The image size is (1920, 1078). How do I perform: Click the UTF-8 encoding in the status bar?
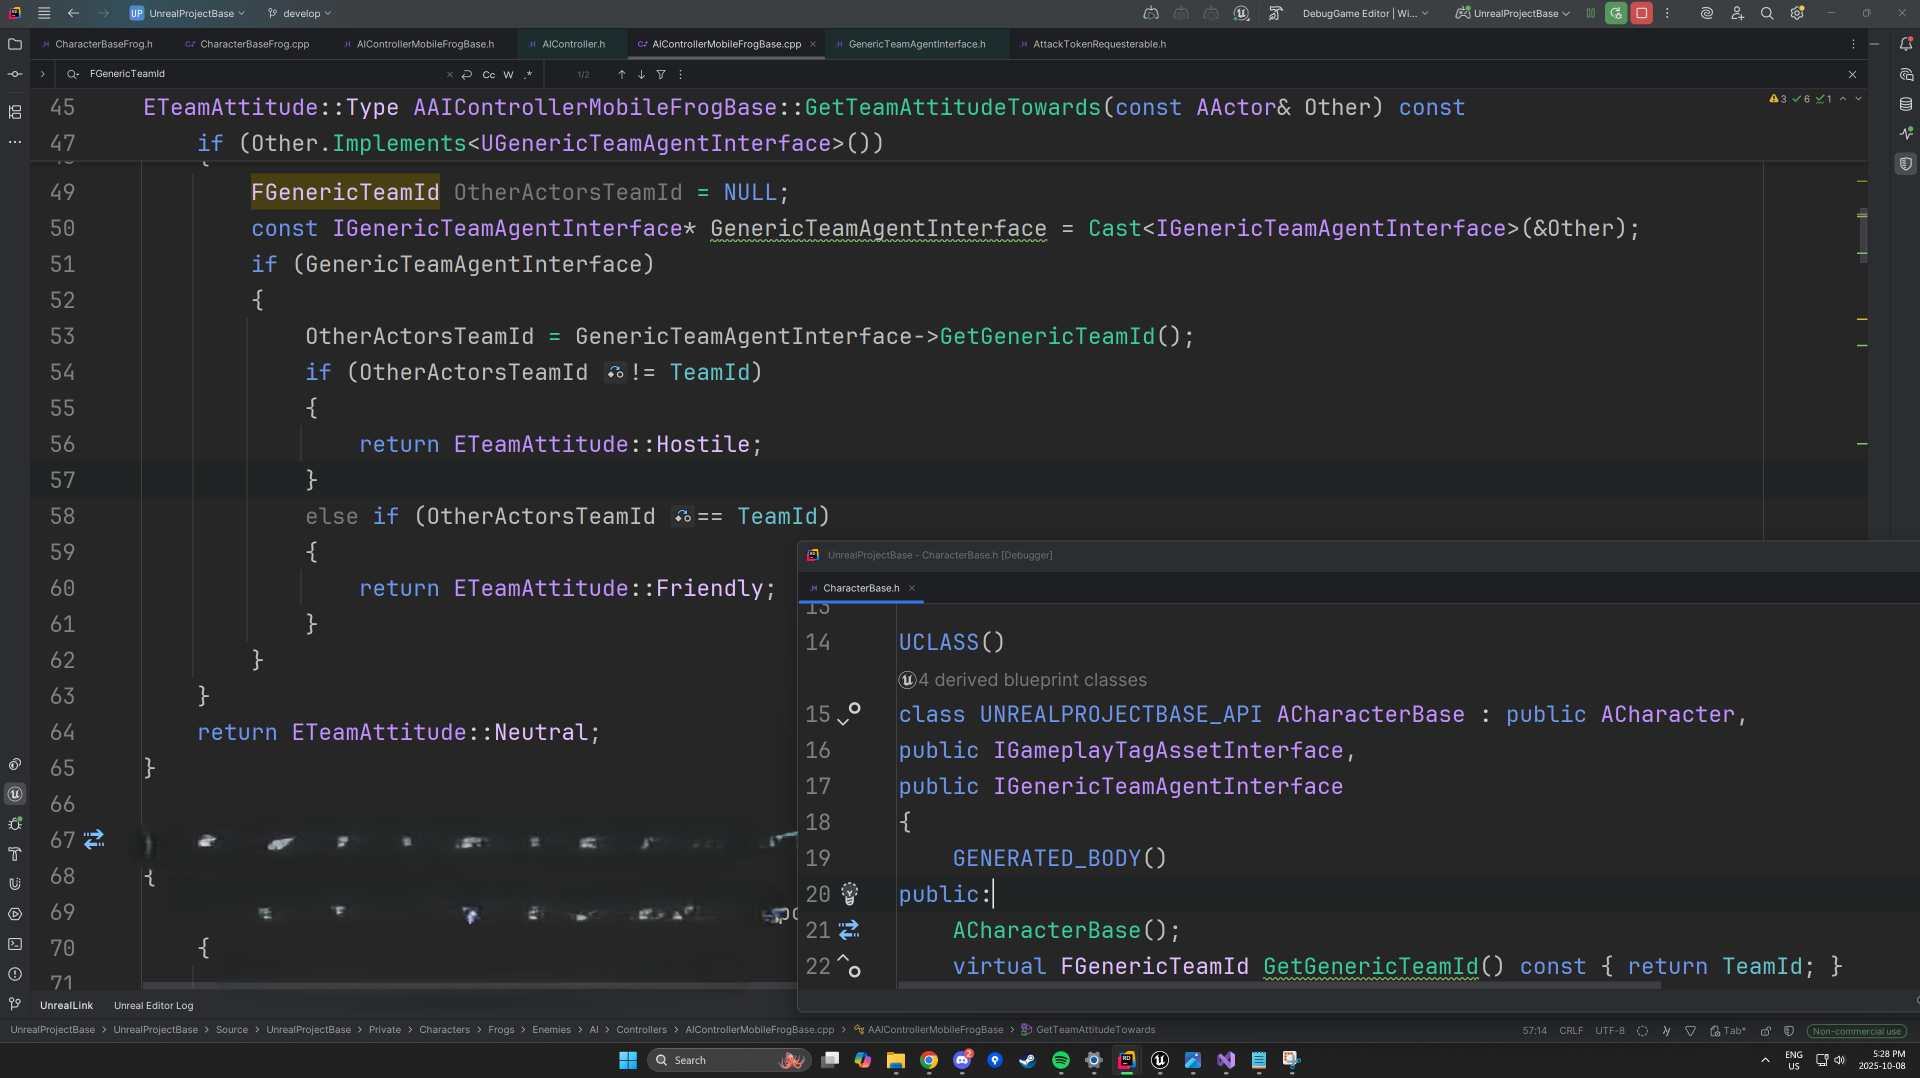1609,1030
